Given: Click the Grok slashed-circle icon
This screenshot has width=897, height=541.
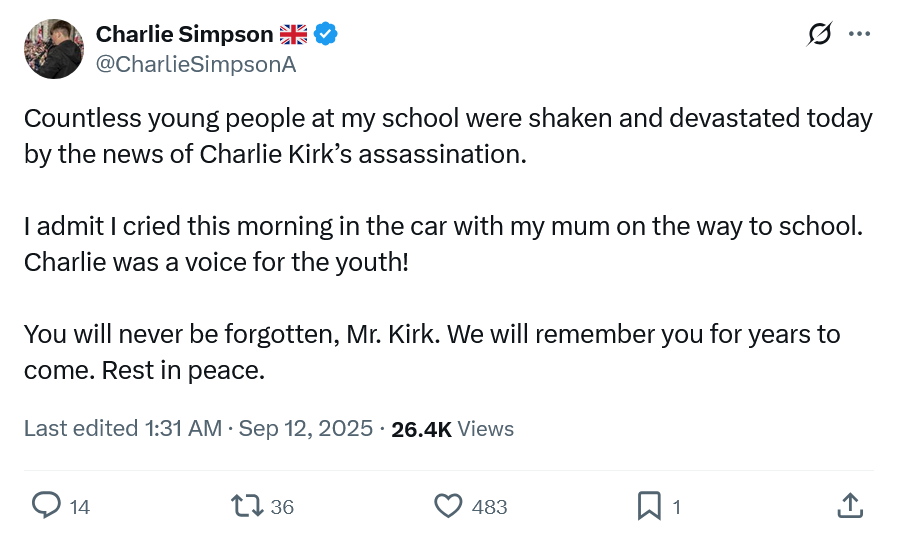Looking at the screenshot, I should click(819, 34).
